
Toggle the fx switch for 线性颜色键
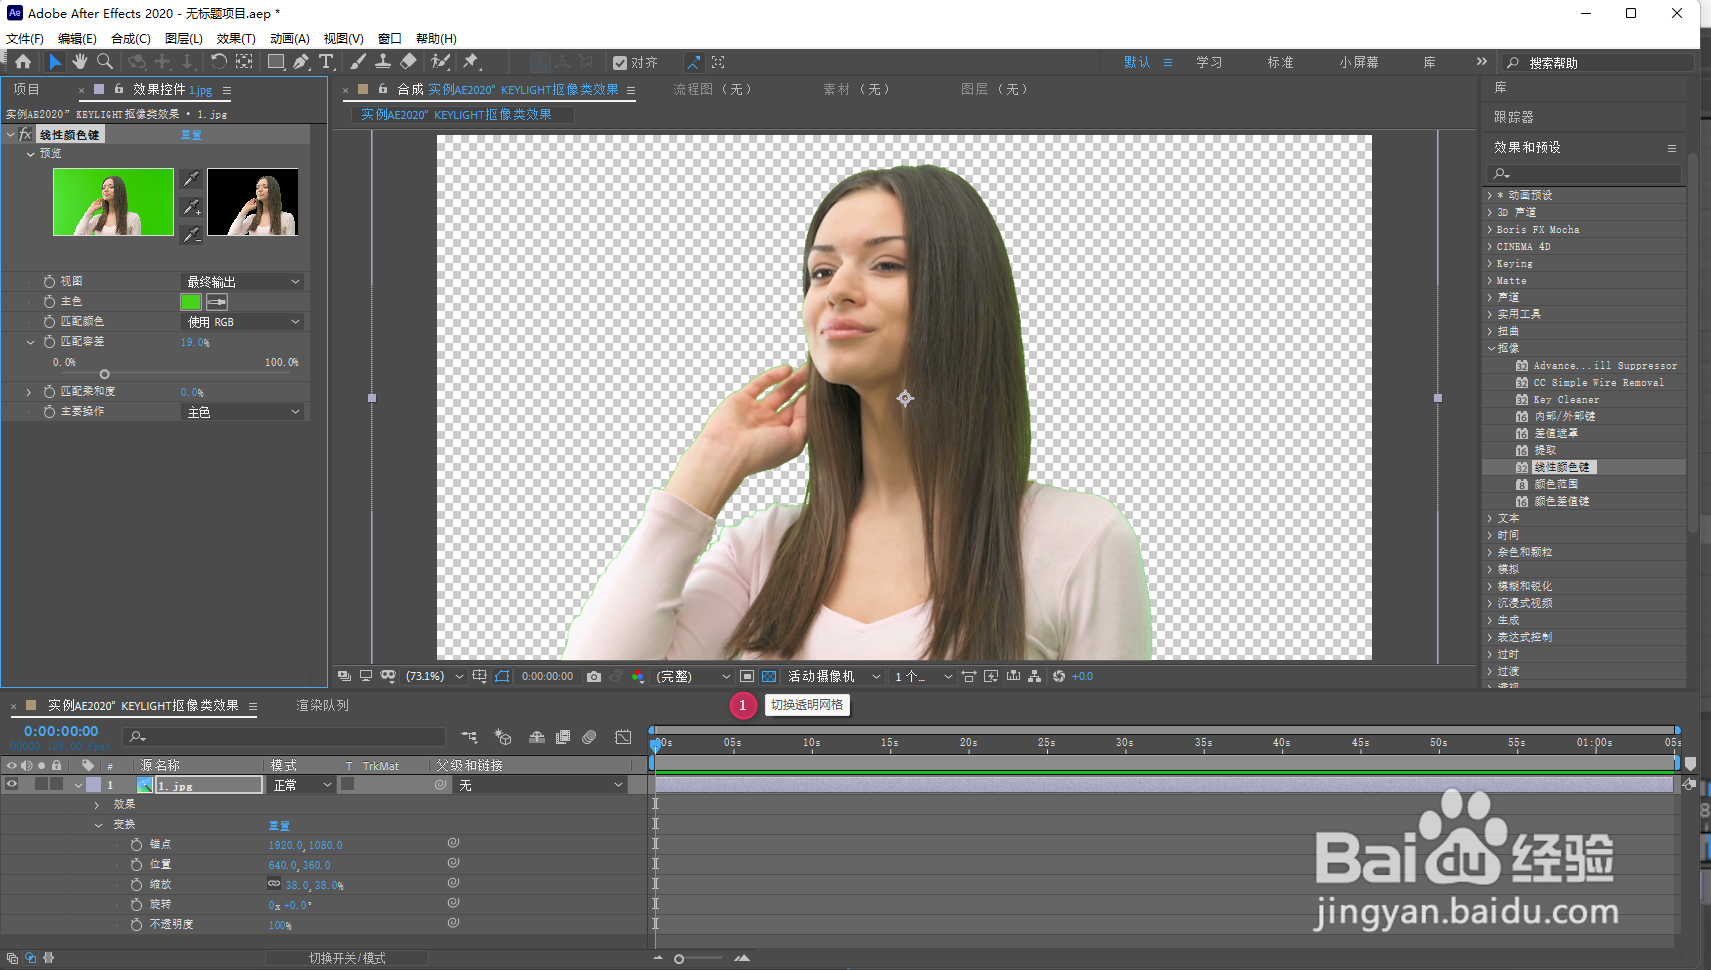click(25, 134)
